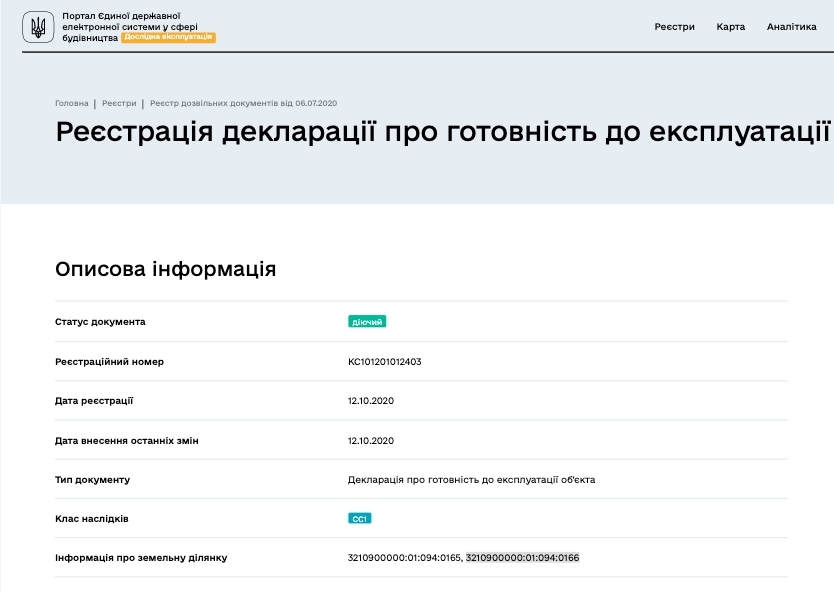Click the Декларація про готовність document type value

pos(471,480)
